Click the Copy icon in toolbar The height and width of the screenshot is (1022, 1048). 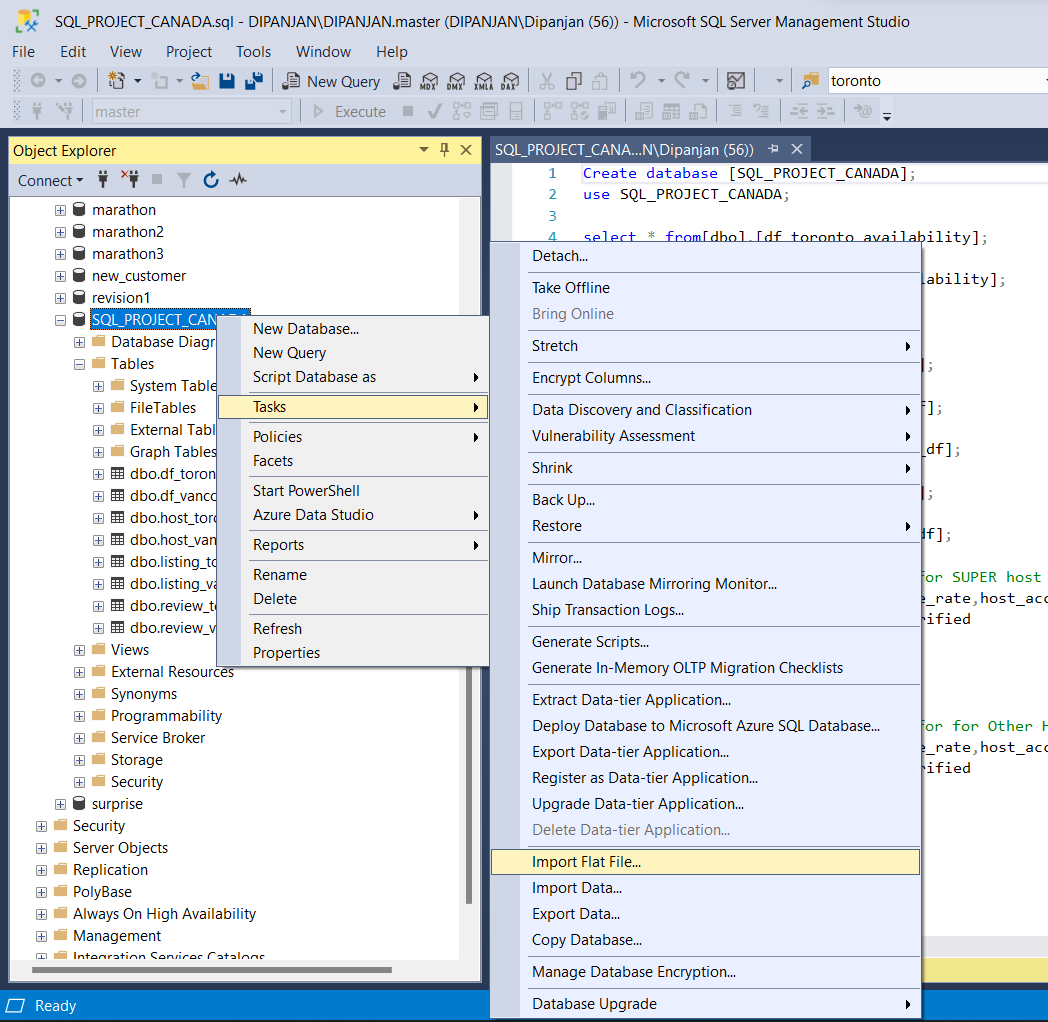573,82
